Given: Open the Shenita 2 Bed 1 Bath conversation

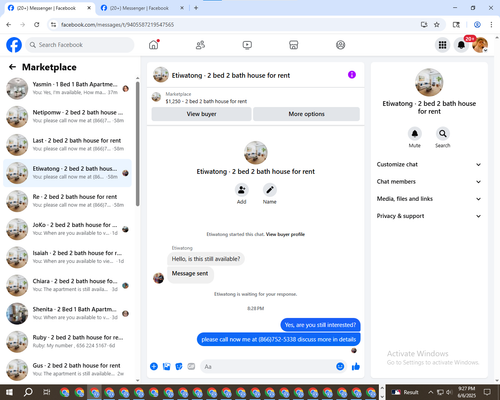Looking at the screenshot, I should [67, 313].
